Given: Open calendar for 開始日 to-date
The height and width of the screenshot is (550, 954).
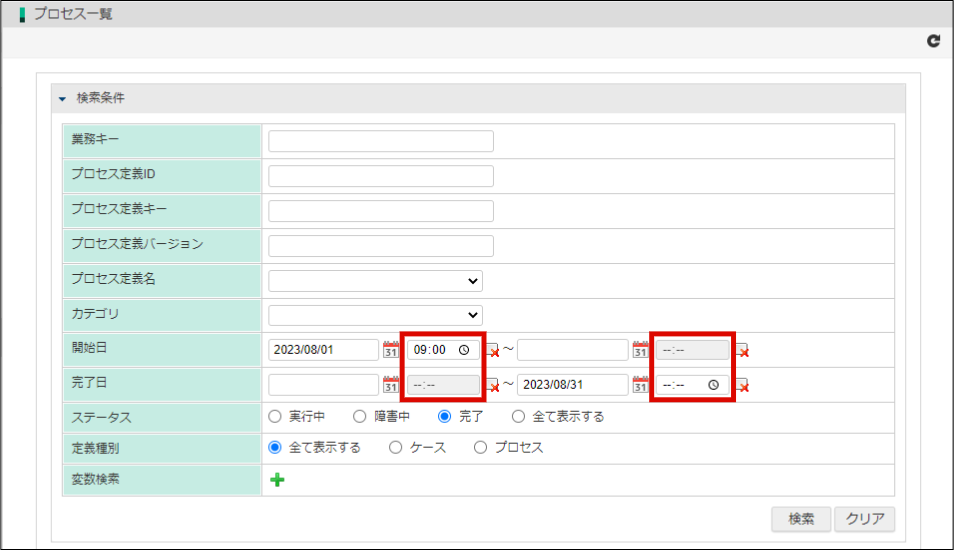Looking at the screenshot, I should point(640,350).
